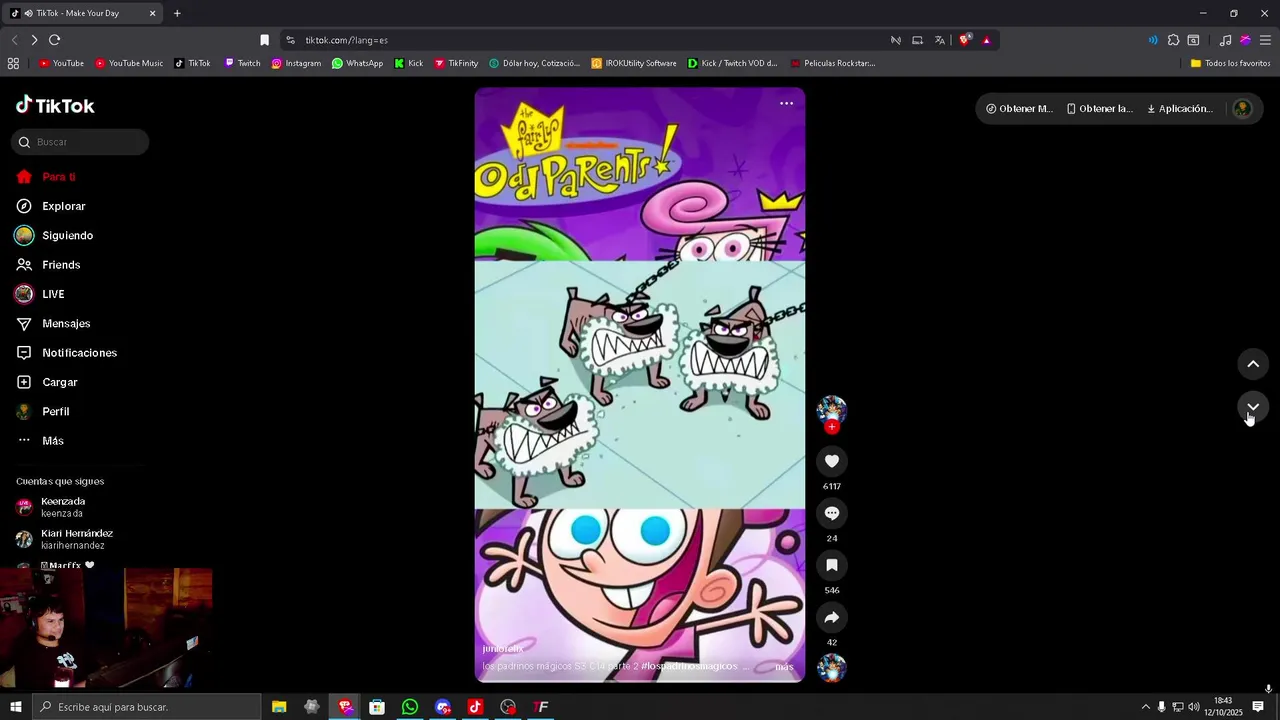Viewport: 1280px width, 720px height.
Task: Open the Siguiendo feed
Action: [x=54, y=236]
